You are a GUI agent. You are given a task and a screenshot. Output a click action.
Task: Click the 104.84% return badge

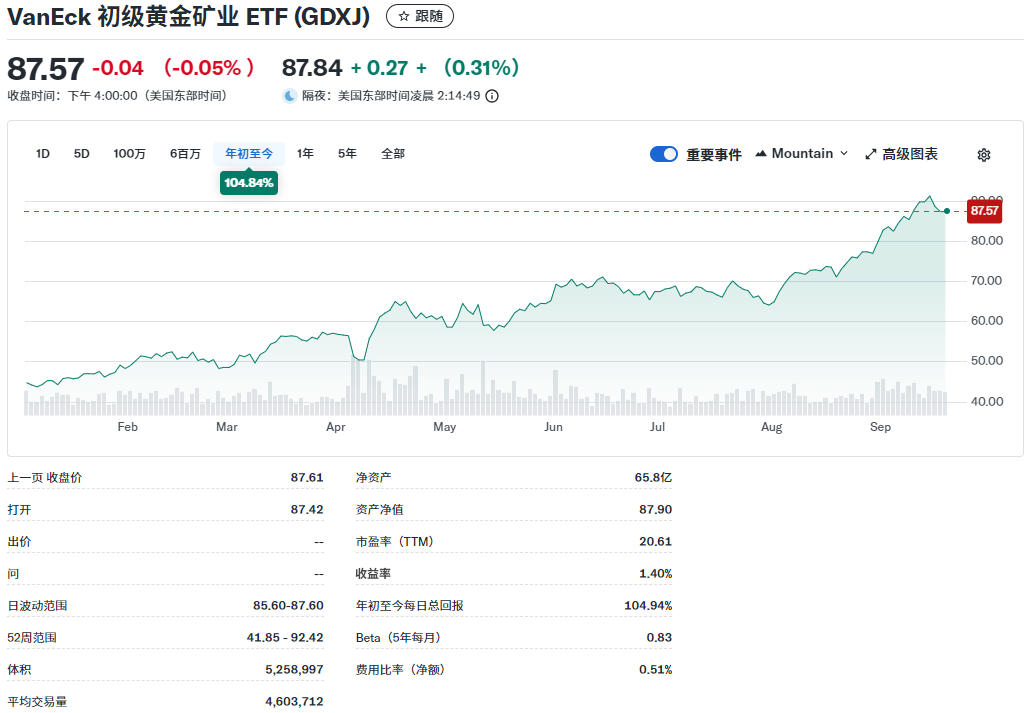(249, 183)
